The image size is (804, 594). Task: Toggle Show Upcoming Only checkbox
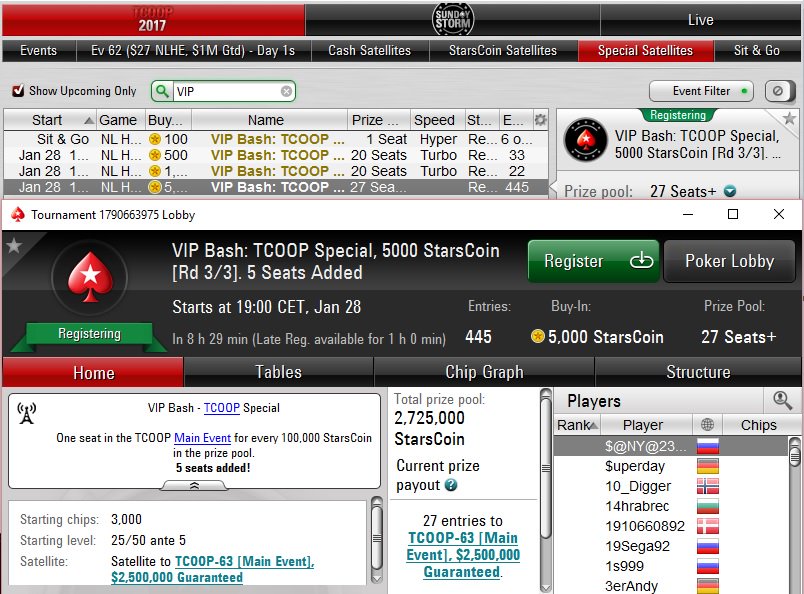[x=18, y=91]
